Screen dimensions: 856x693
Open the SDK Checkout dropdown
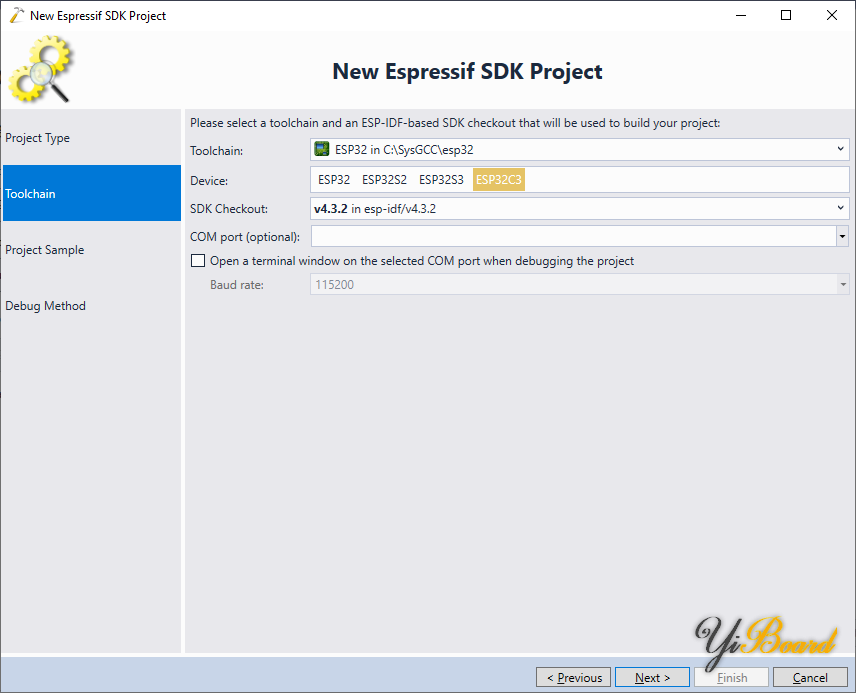click(840, 208)
